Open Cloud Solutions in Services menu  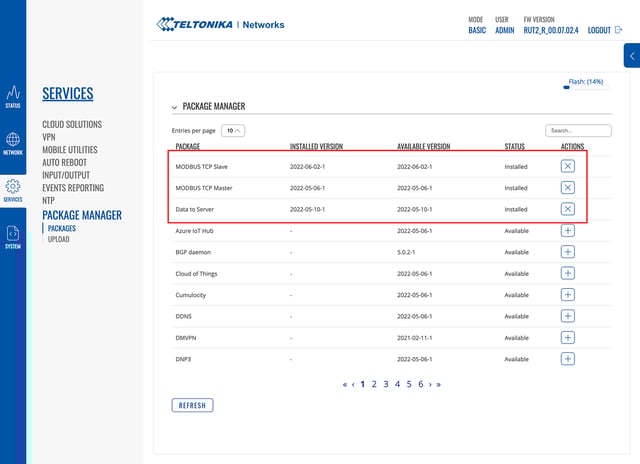point(72,124)
